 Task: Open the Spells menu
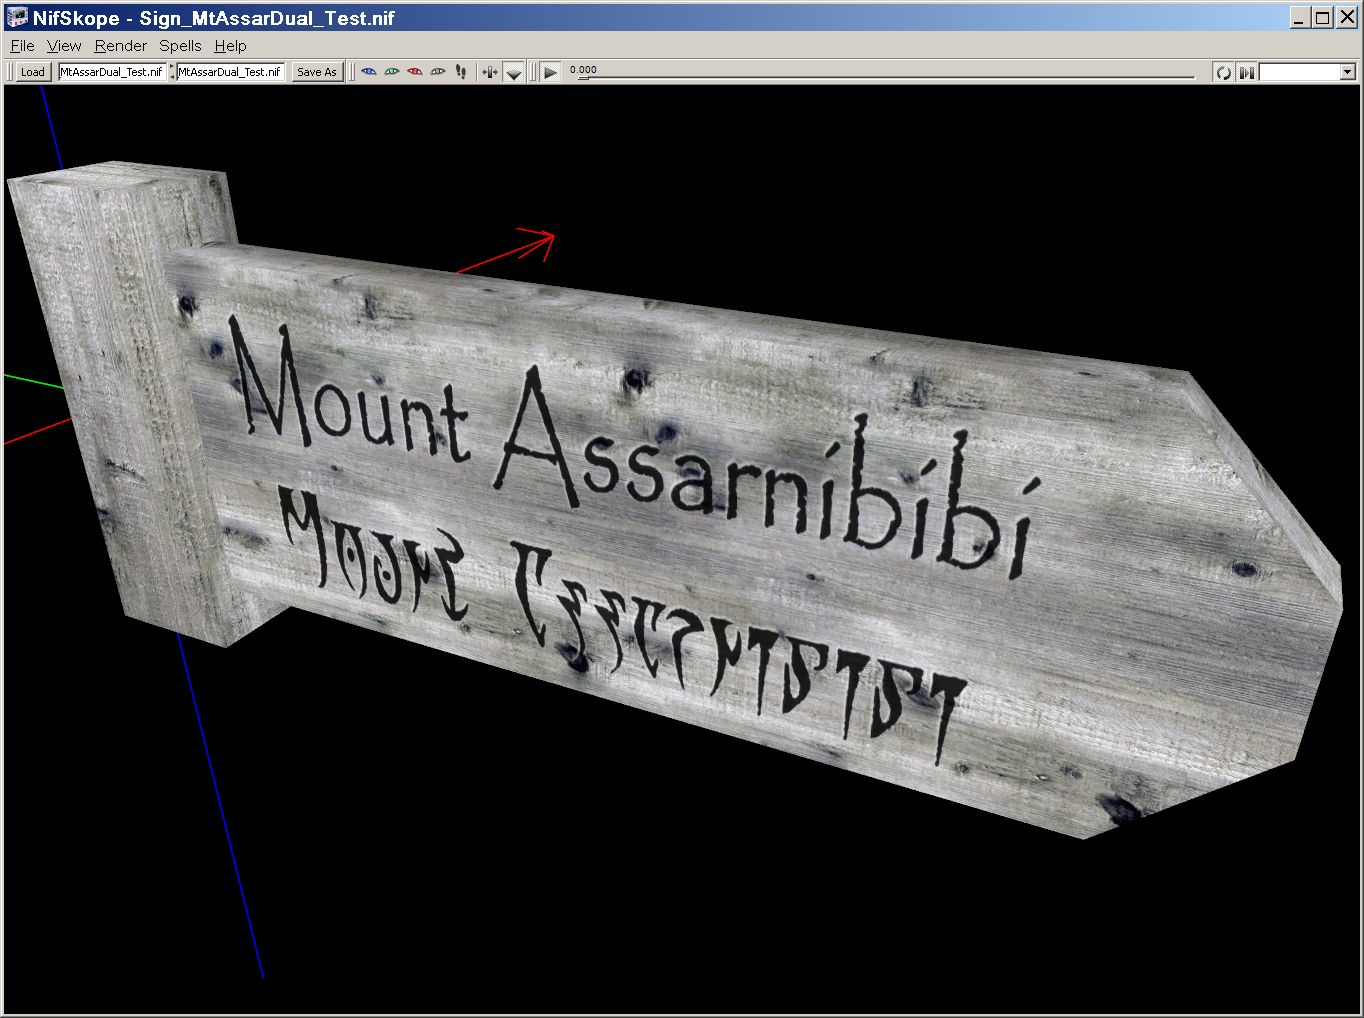180,46
